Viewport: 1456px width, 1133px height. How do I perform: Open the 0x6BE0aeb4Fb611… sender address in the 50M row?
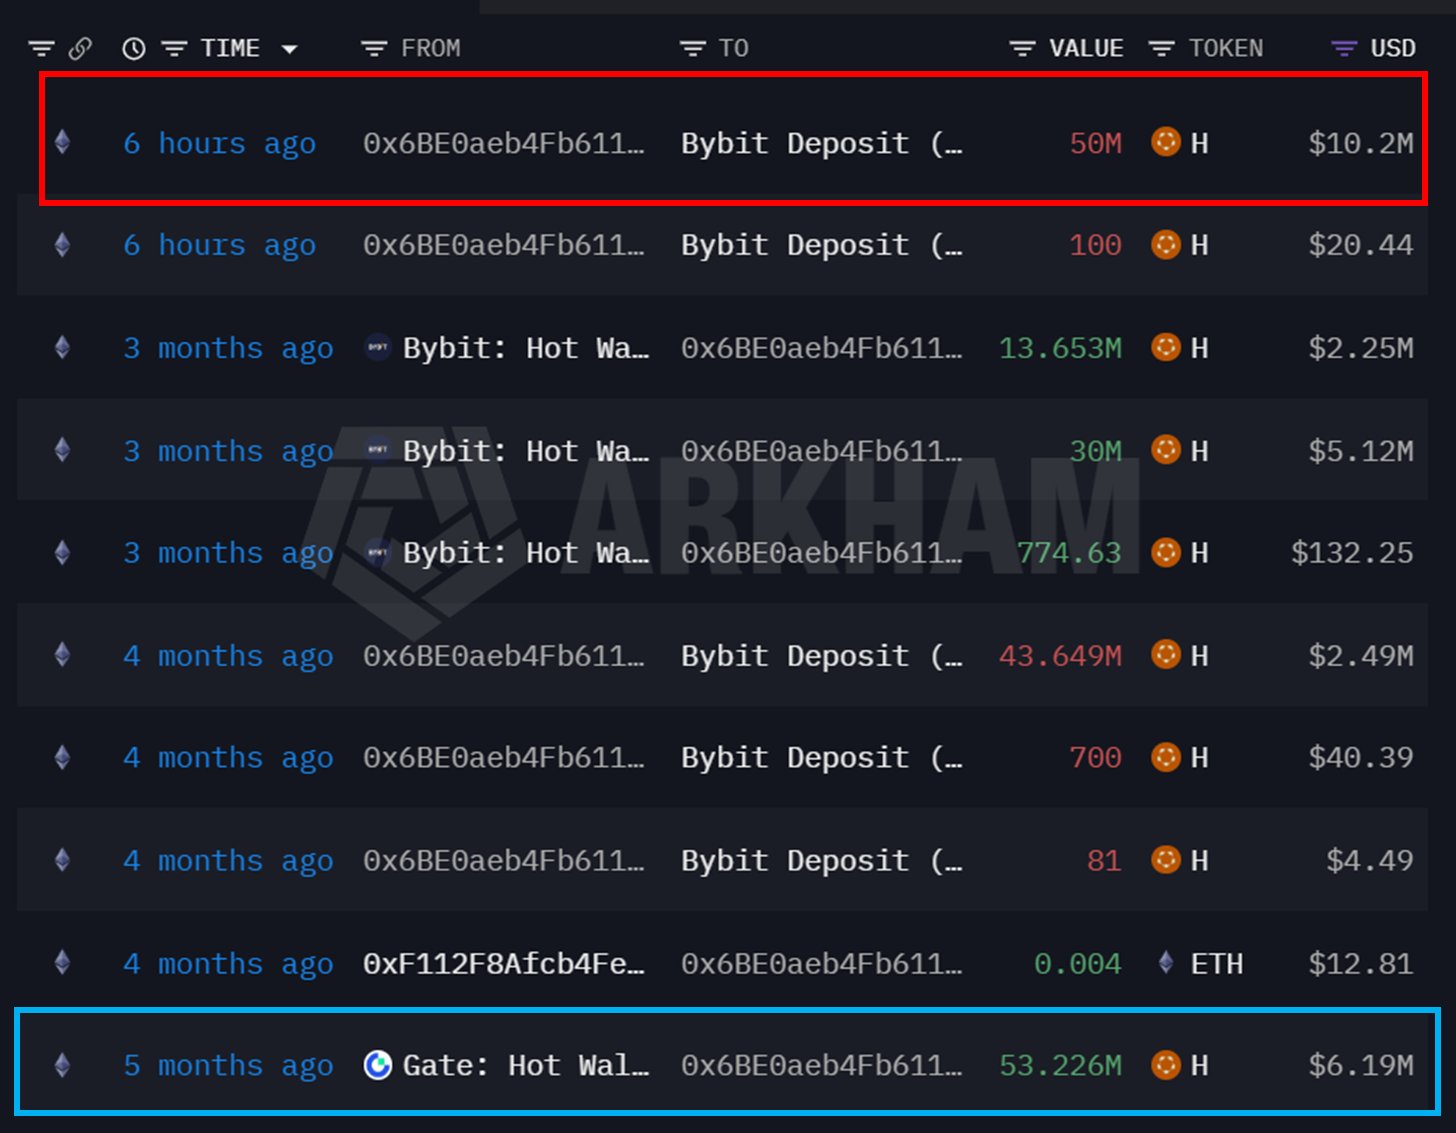pyautogui.click(x=504, y=143)
